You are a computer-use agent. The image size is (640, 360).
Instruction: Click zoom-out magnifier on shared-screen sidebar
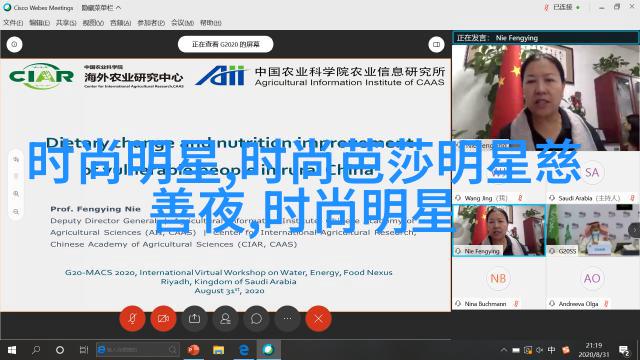[16, 211]
